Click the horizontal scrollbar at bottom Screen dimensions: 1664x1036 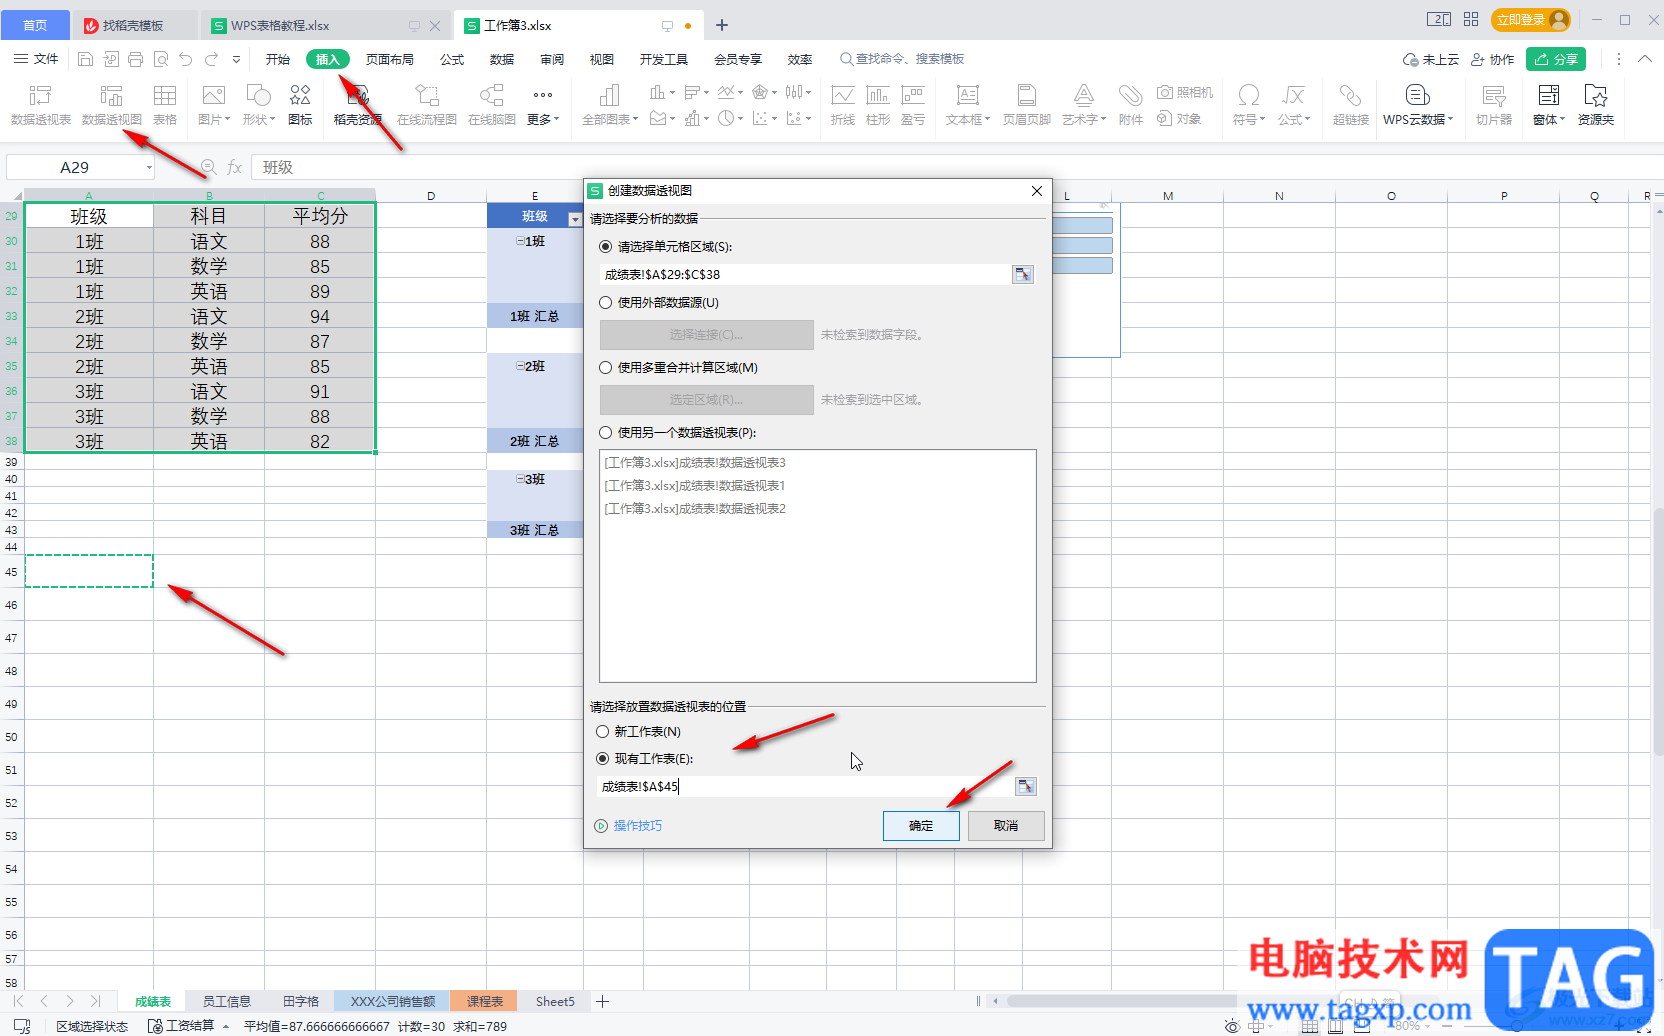point(1120,1001)
